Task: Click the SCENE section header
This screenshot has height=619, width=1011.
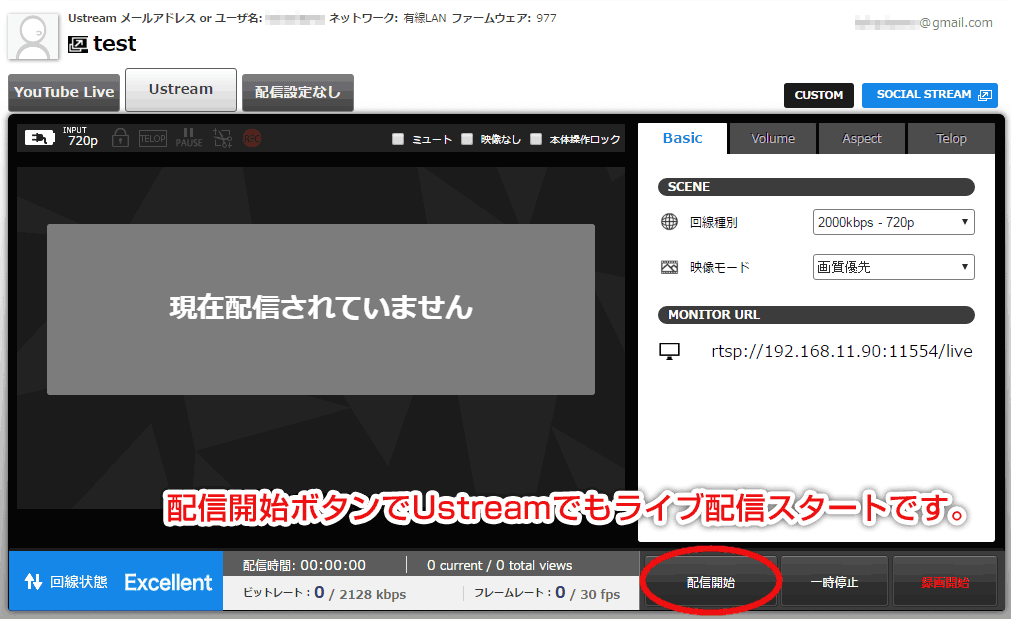Action: [816, 187]
